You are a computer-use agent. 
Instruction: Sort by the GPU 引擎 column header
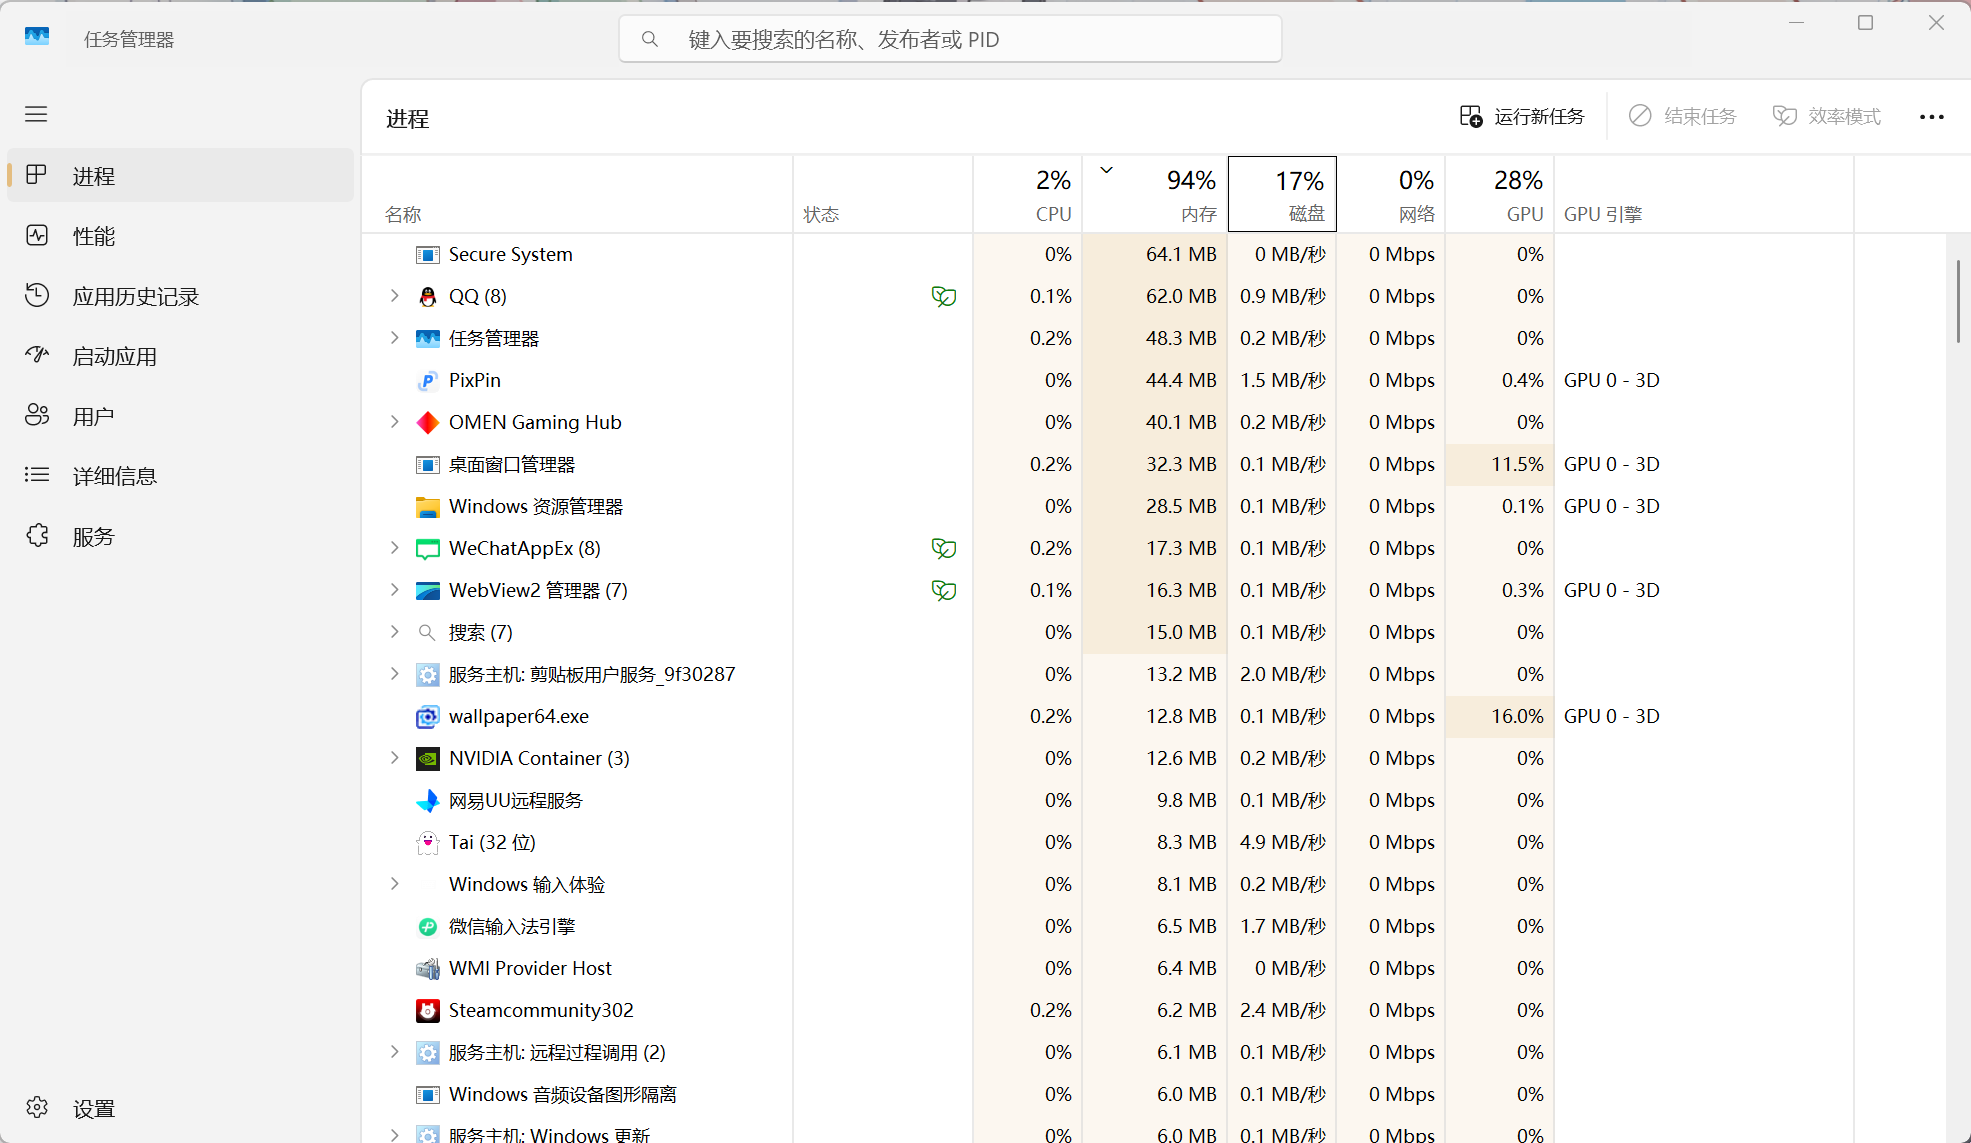click(x=1704, y=194)
